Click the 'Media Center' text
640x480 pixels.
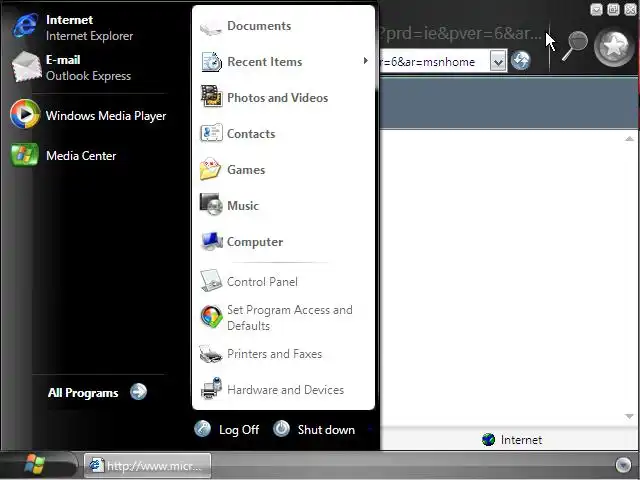coord(81,156)
